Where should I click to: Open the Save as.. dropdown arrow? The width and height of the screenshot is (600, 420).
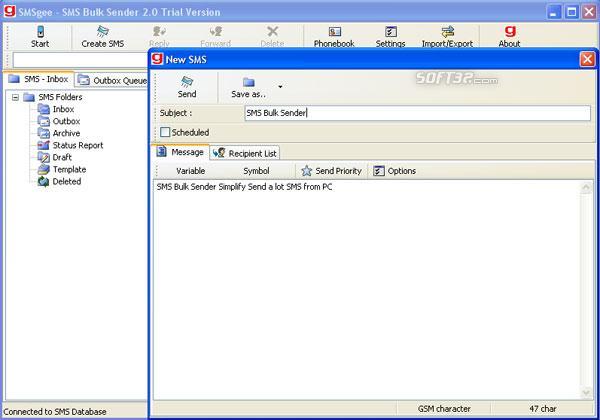click(280, 87)
